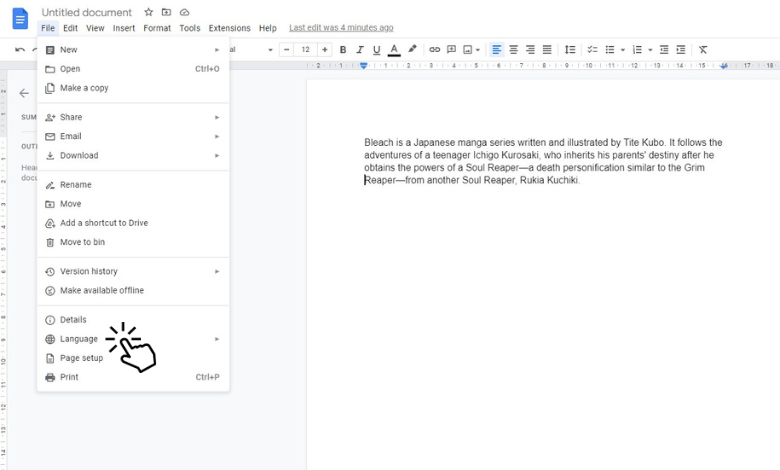Screen dimensions: 780x470
Task: Click the undo arrow in toolbar
Action: tap(20, 50)
